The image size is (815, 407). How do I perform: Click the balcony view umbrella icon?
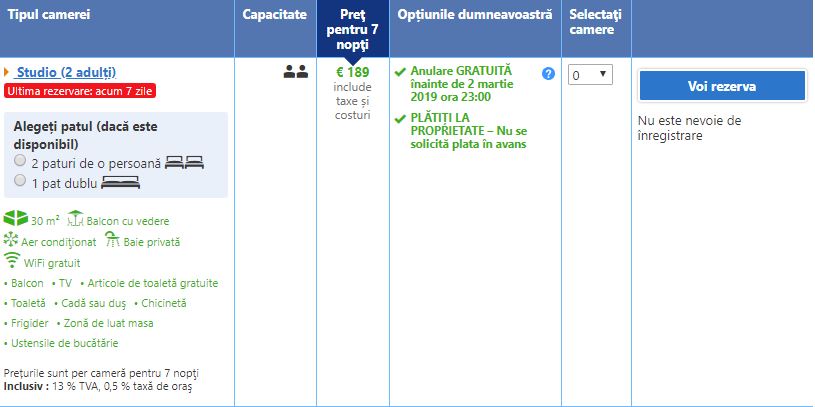74,220
